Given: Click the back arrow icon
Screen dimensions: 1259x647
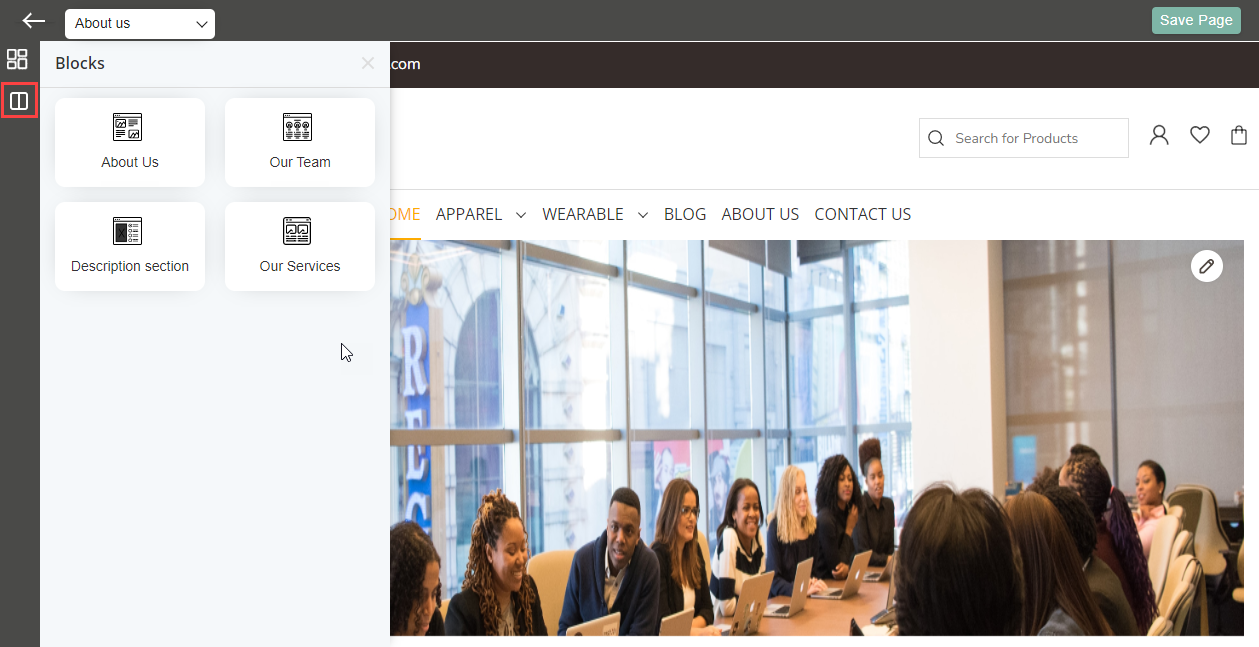Looking at the screenshot, I should [34, 21].
